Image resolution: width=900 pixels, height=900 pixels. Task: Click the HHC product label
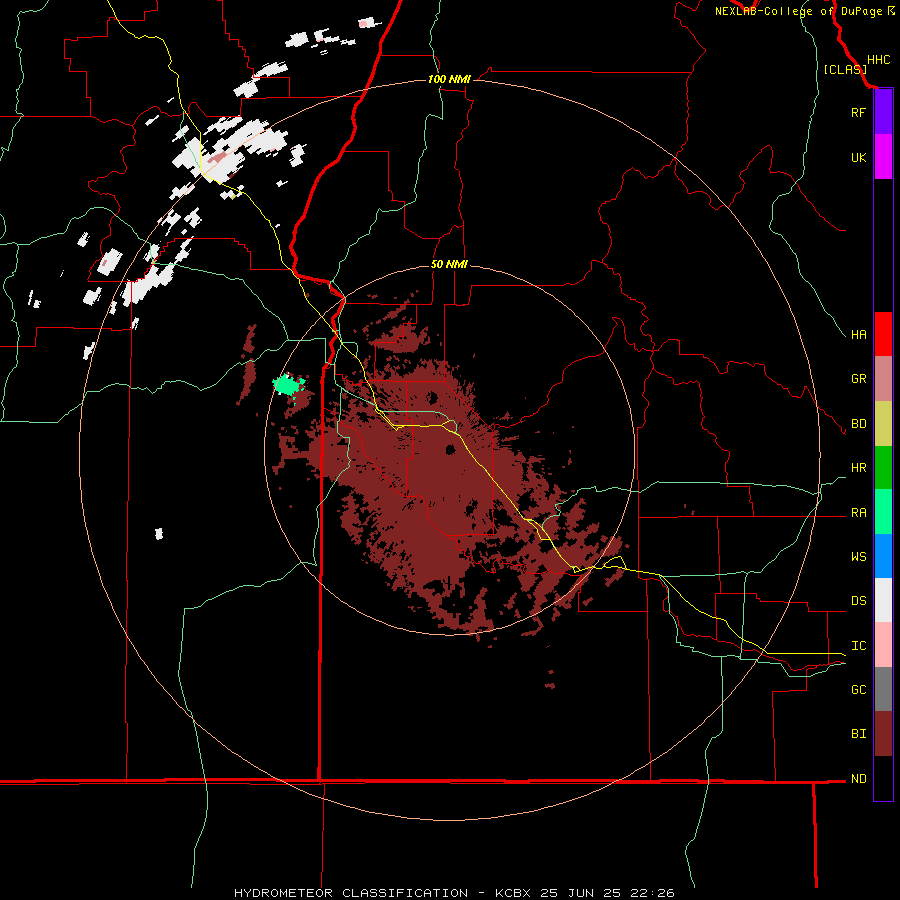click(878, 60)
